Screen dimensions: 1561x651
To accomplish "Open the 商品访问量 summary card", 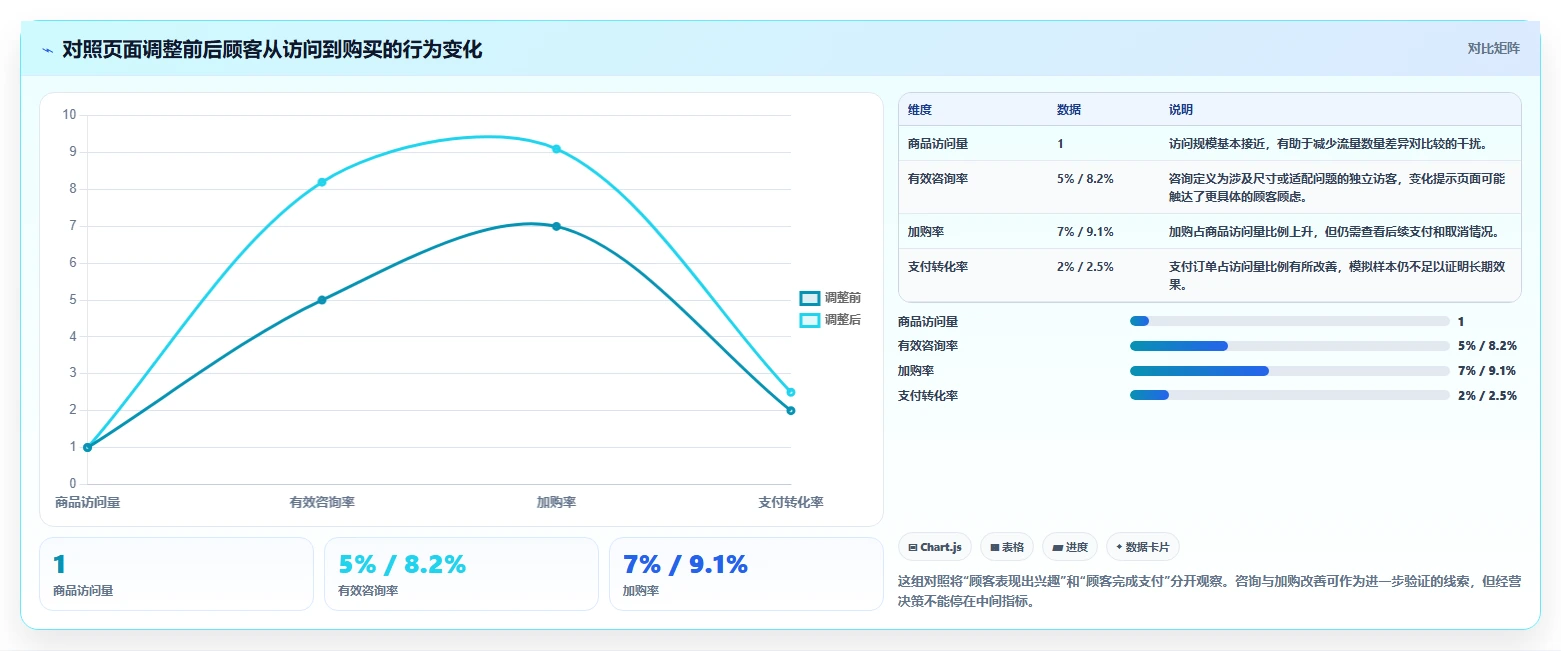I will point(176,574).
